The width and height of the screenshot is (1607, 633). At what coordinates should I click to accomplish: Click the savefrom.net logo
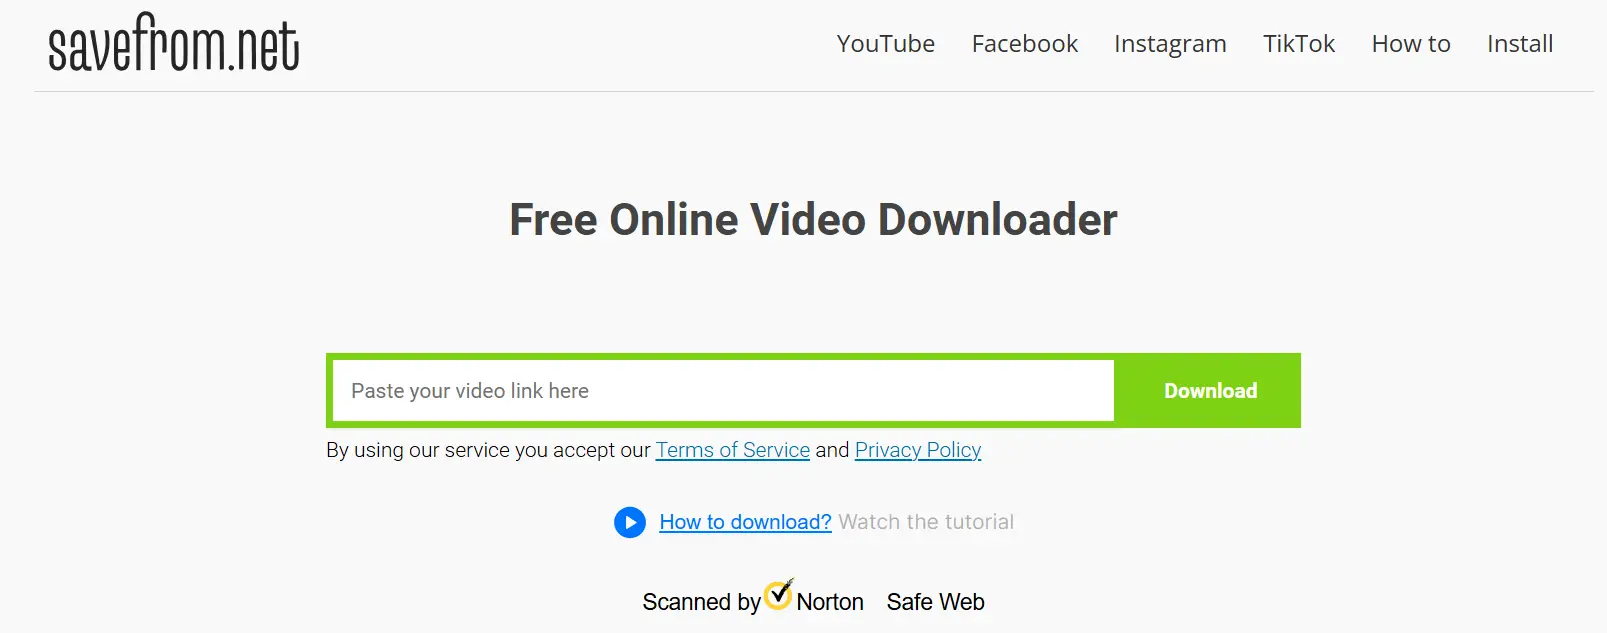[174, 43]
